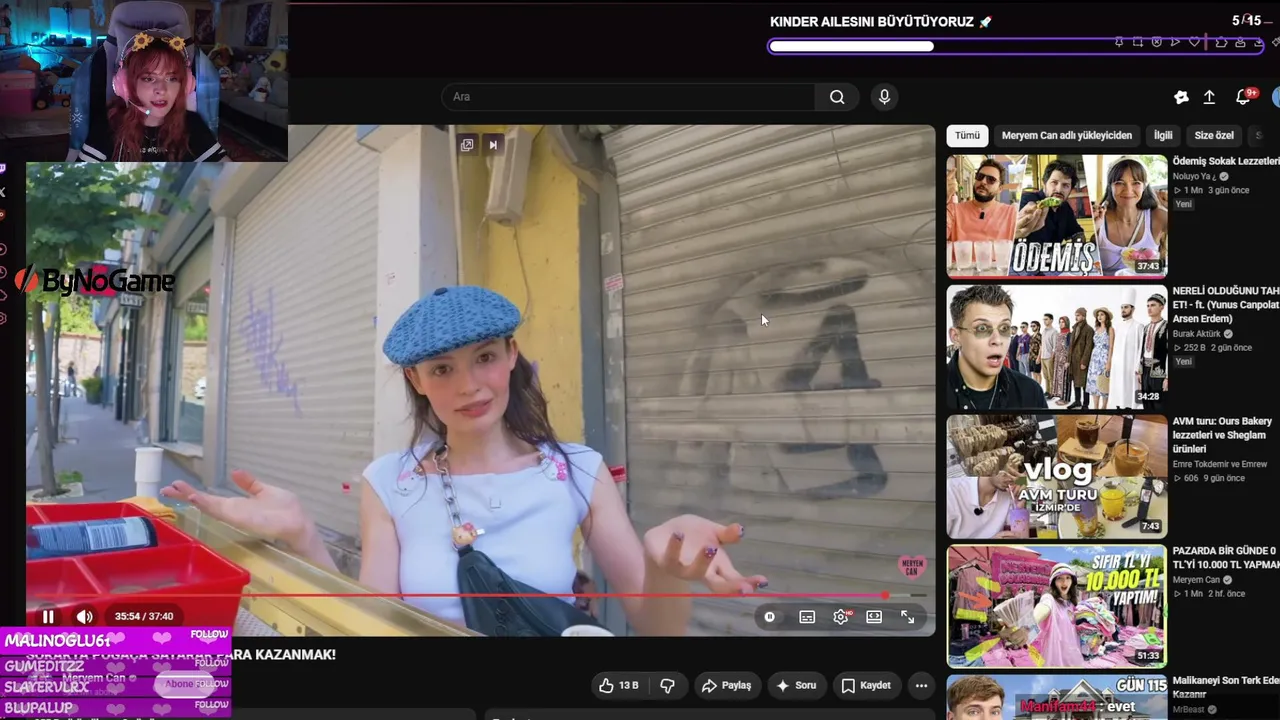Click the play triangle icon in the overlay bar

point(1175,42)
